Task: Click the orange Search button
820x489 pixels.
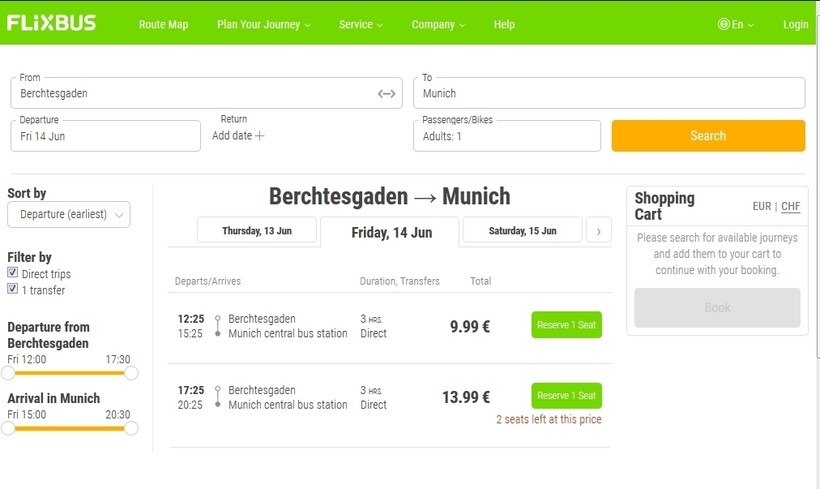Action: (708, 136)
